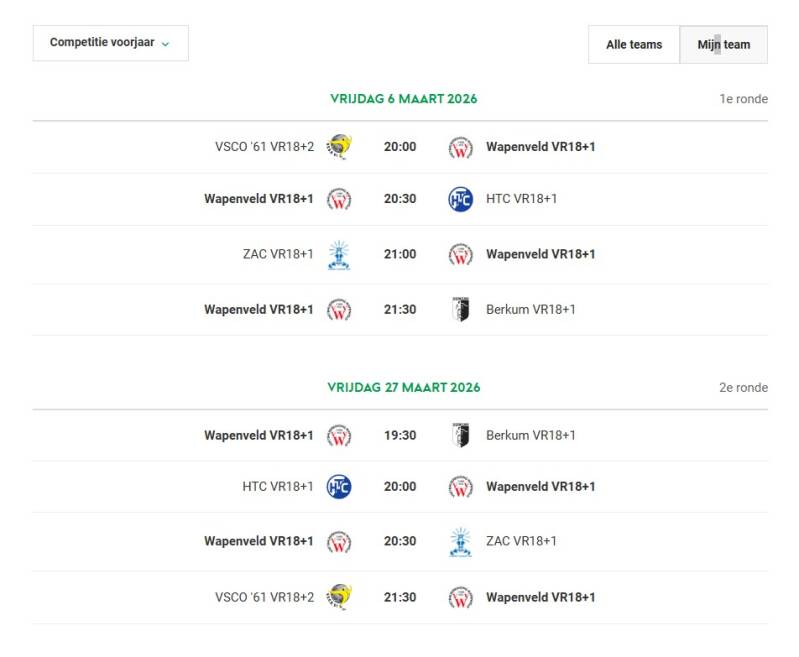Click the ZAC logo in the 20:30 second-round match

pos(460,541)
